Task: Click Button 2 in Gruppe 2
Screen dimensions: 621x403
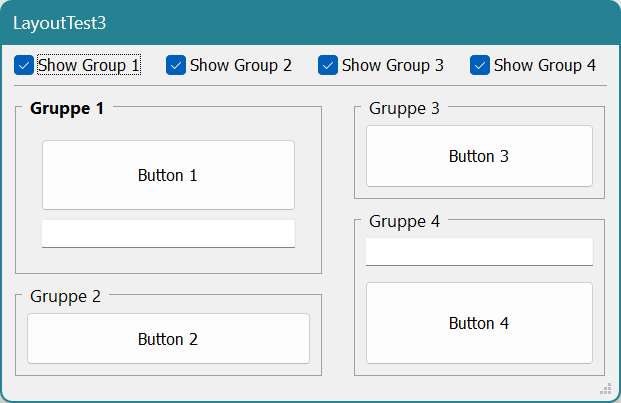Action: point(168,338)
